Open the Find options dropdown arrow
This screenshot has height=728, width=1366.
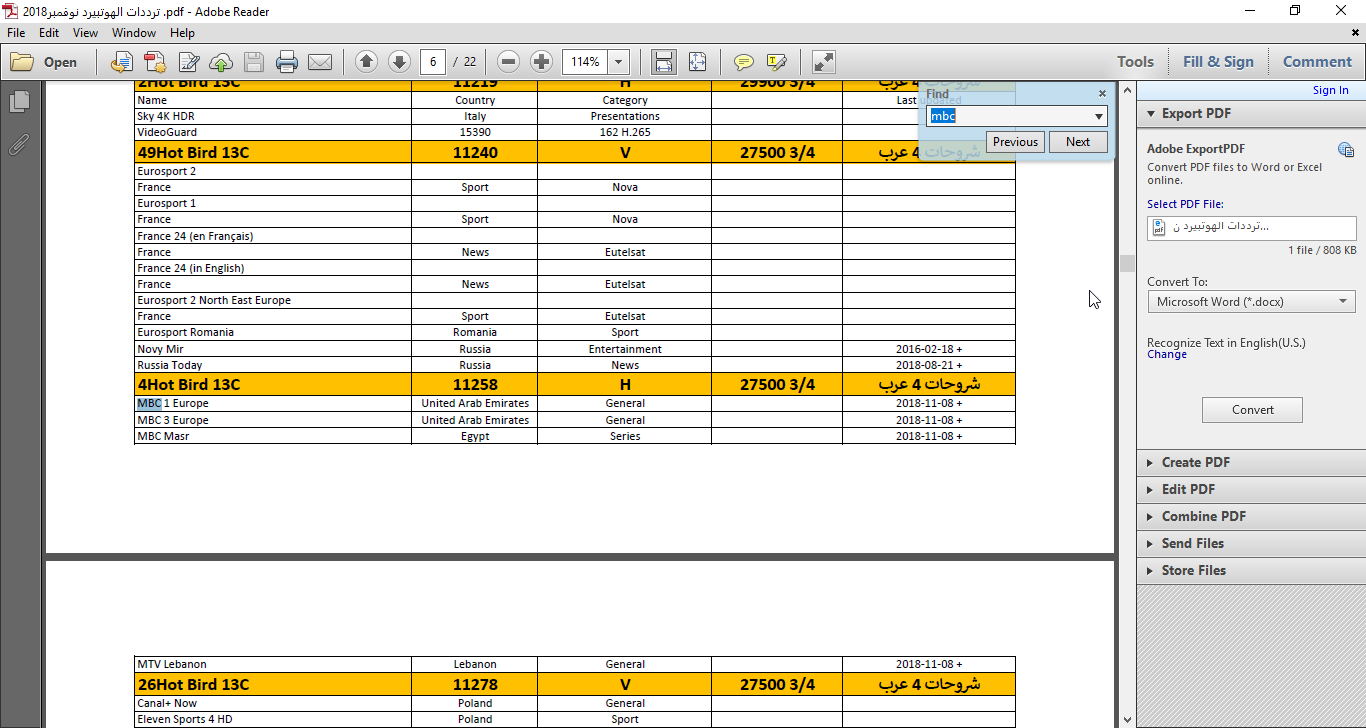[x=1099, y=116]
